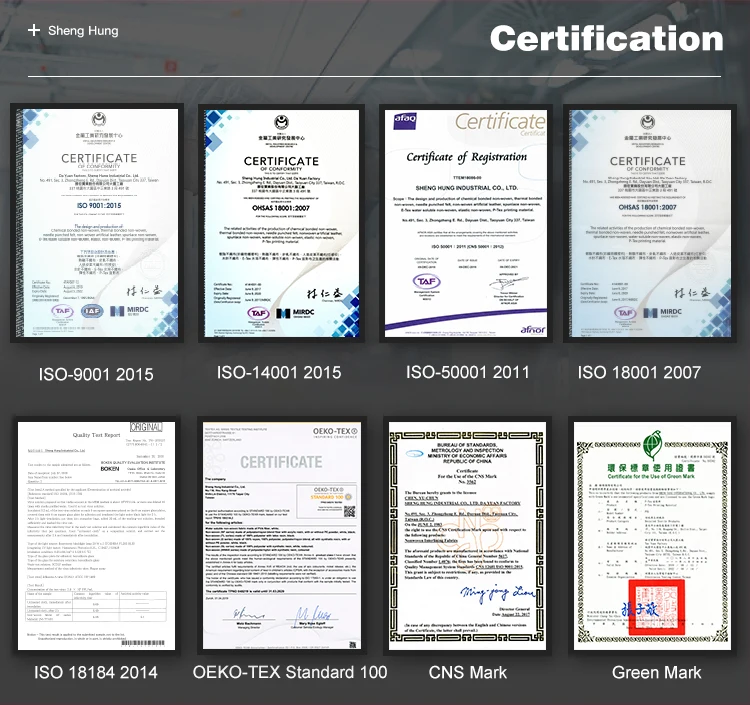Click the Certificate for the Use of Green Mark title
Screen dimensions: 750x705
pos(651,476)
